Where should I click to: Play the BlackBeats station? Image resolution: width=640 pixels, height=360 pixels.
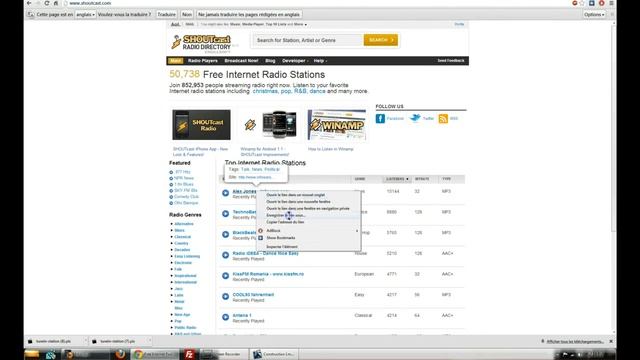pos(225,235)
